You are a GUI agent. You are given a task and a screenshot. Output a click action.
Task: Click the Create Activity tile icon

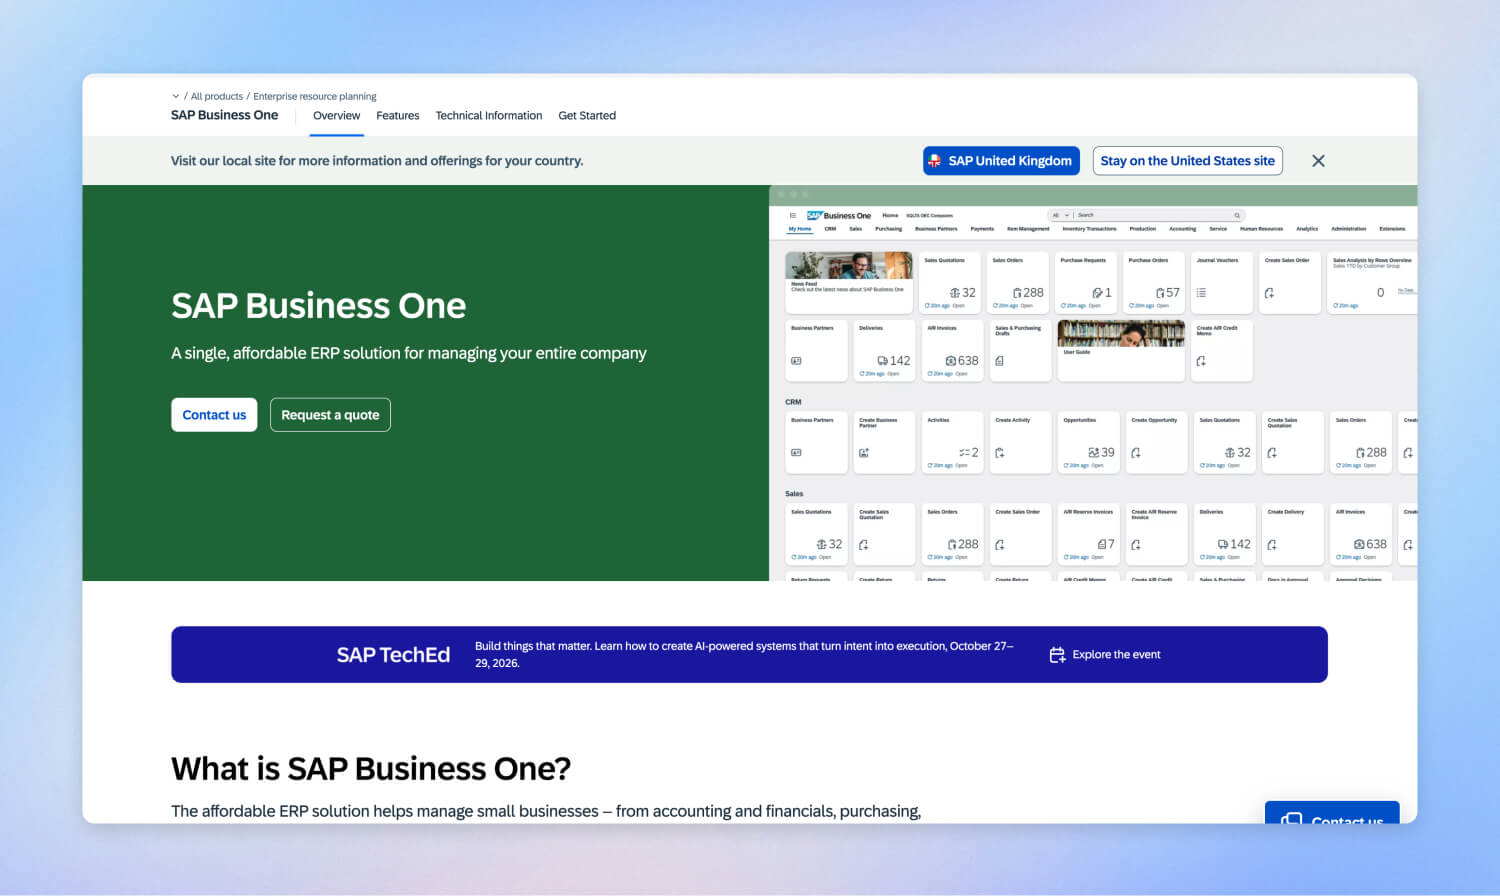(999, 453)
